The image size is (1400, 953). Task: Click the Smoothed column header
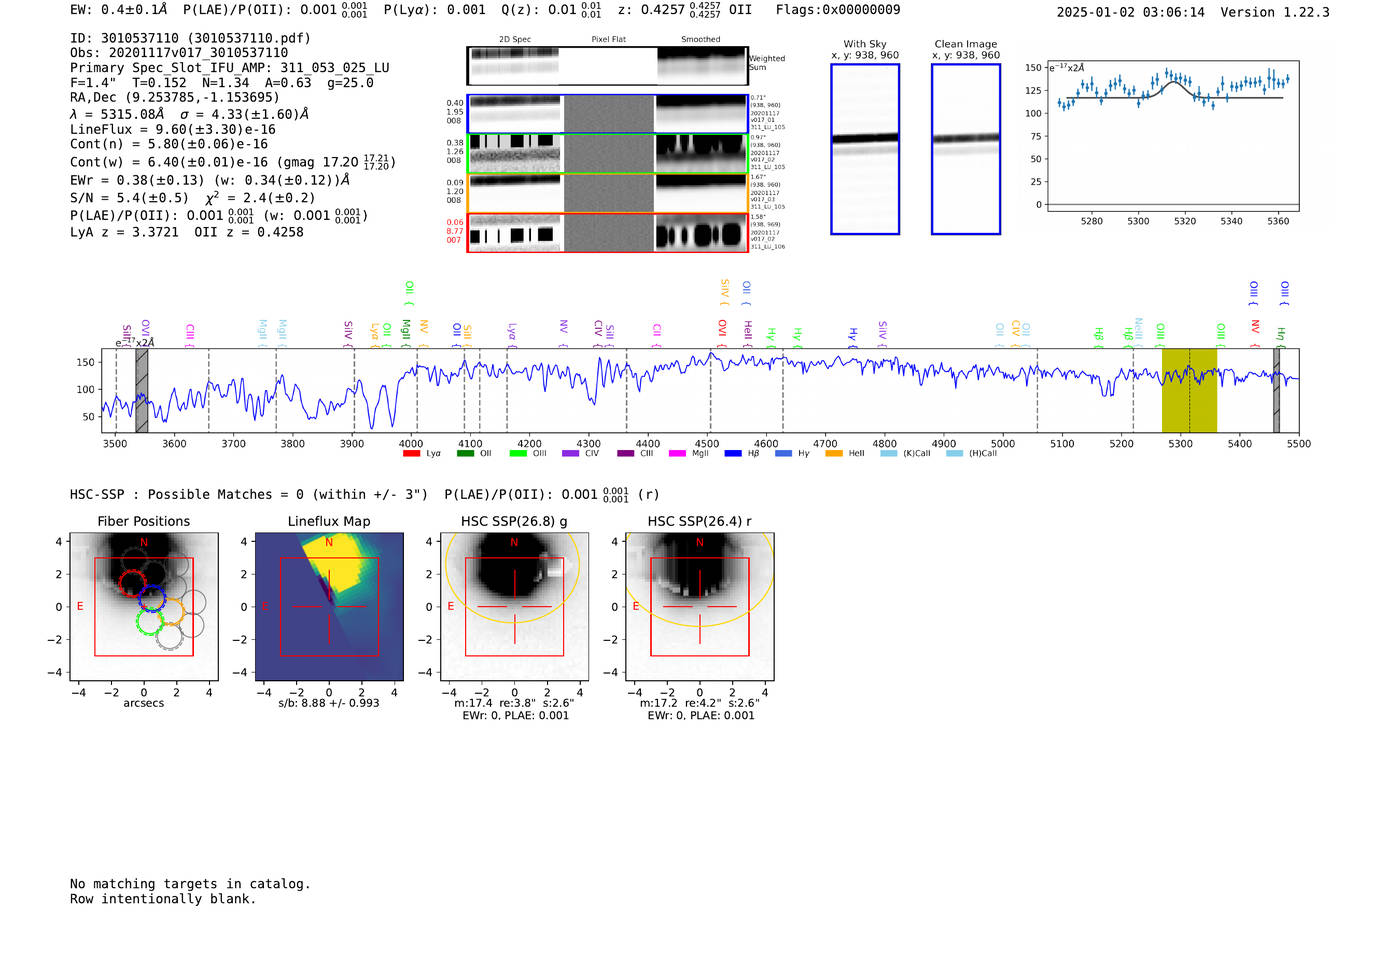click(x=701, y=40)
